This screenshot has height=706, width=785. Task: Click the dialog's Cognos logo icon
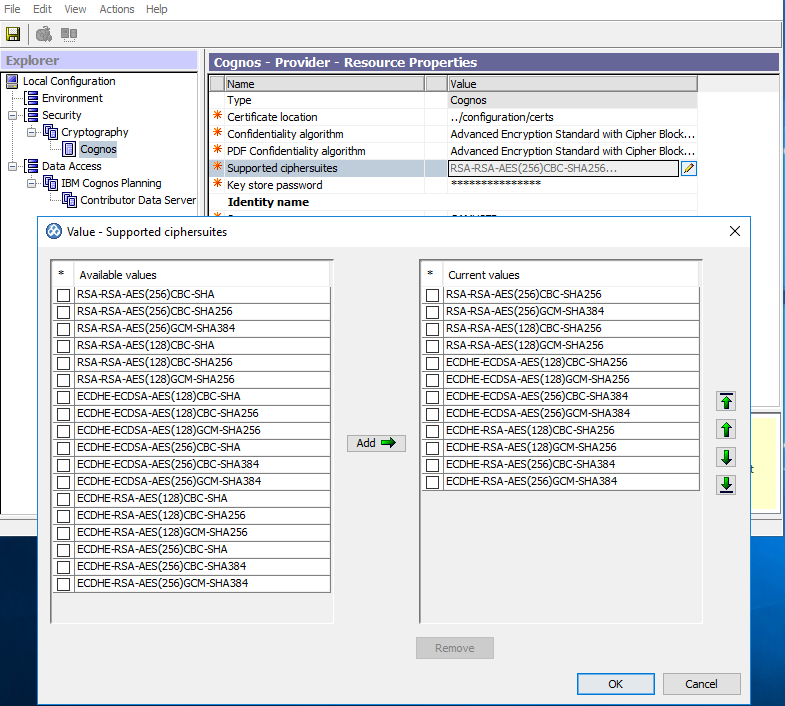(54, 231)
